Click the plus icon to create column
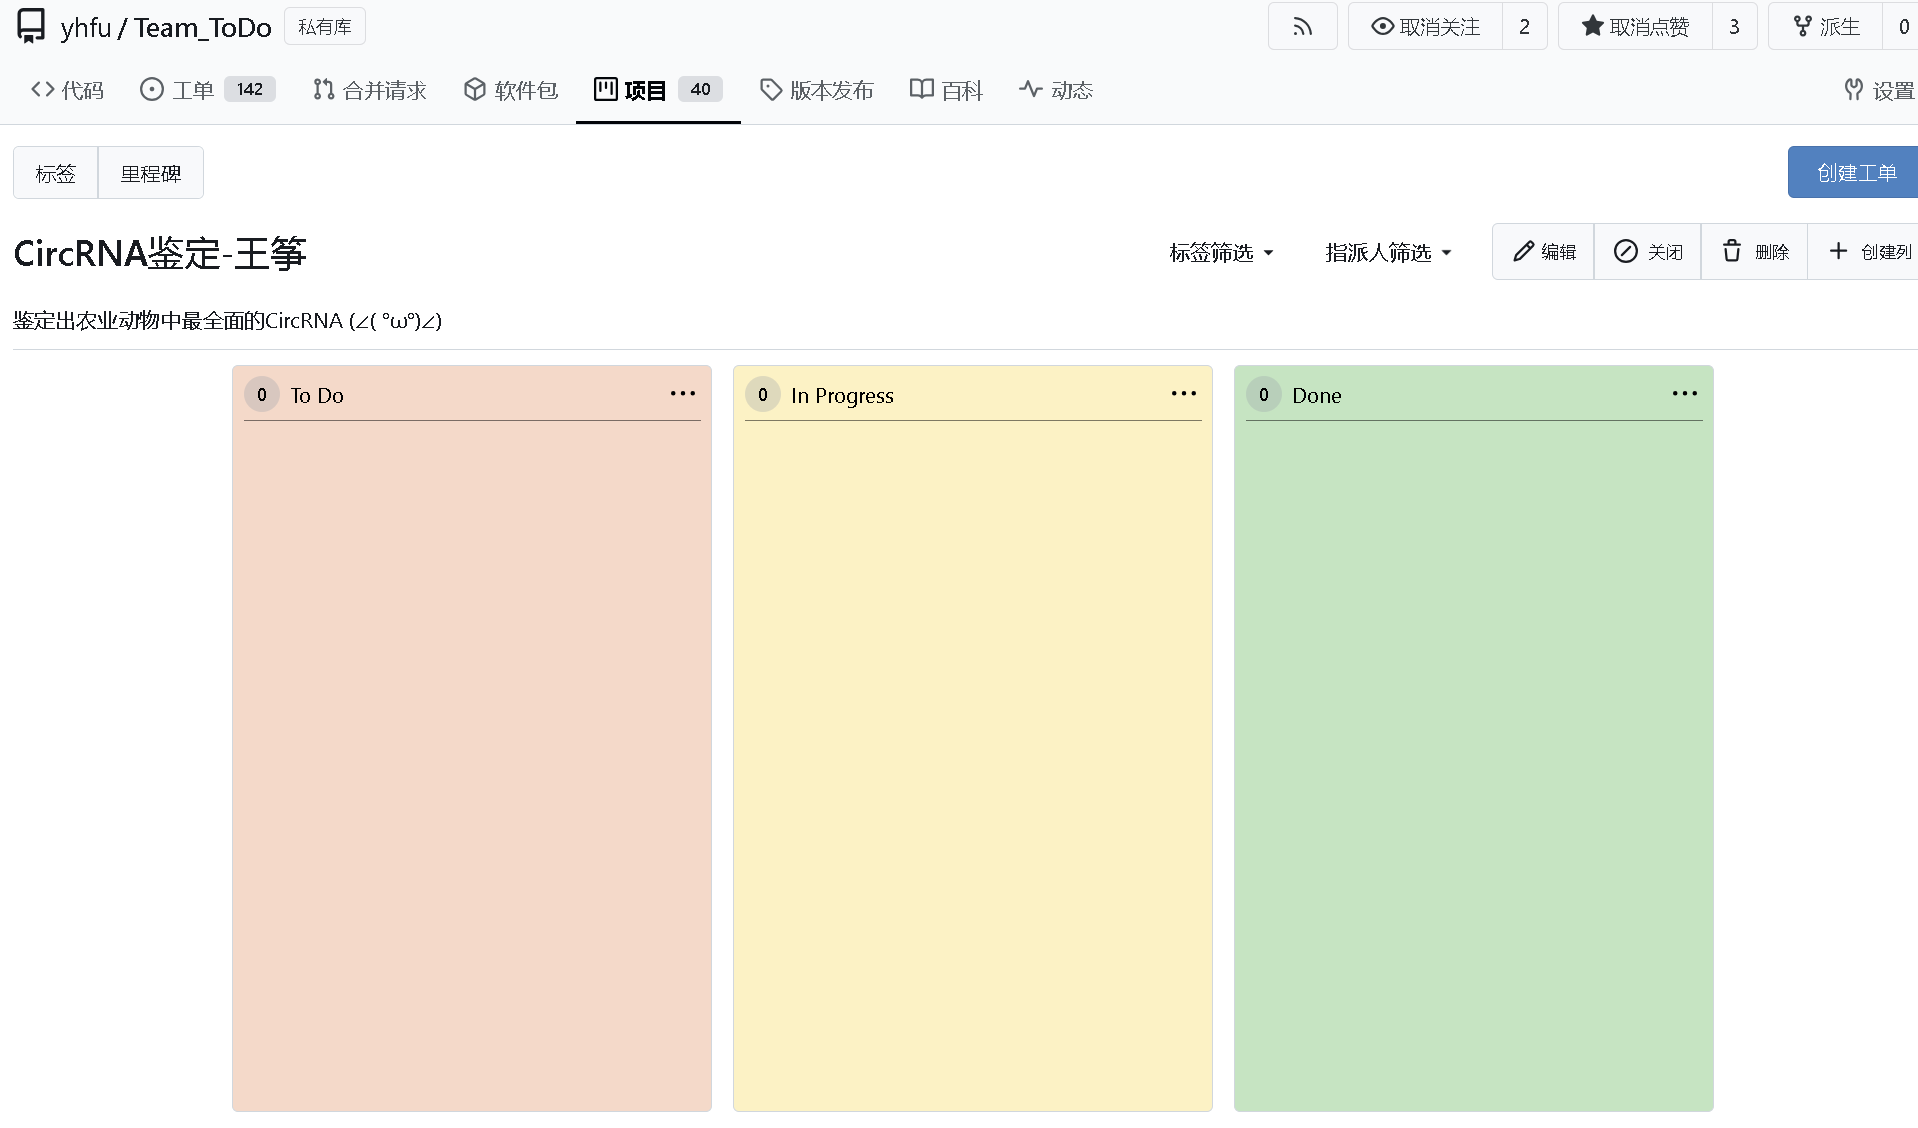 click(1838, 251)
